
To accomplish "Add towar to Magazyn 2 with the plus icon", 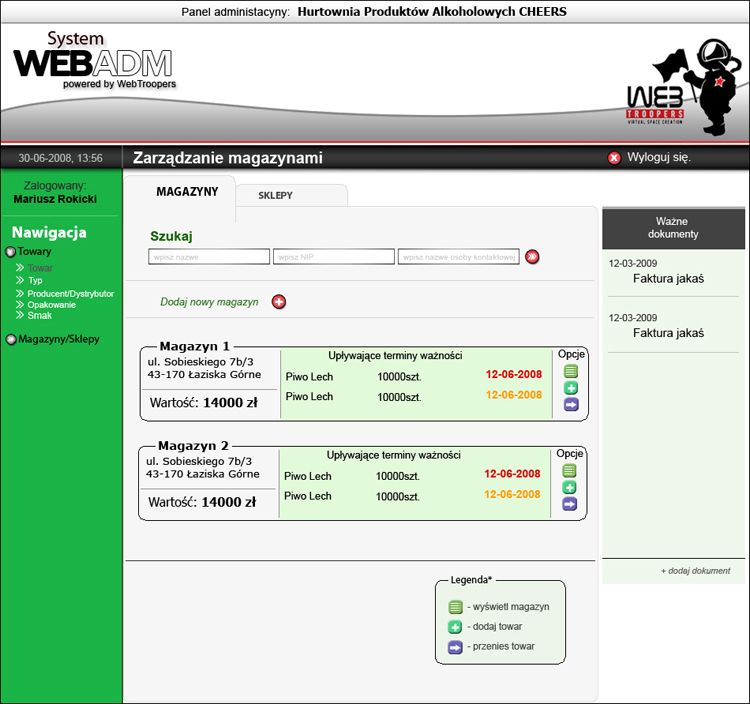I will point(570,487).
